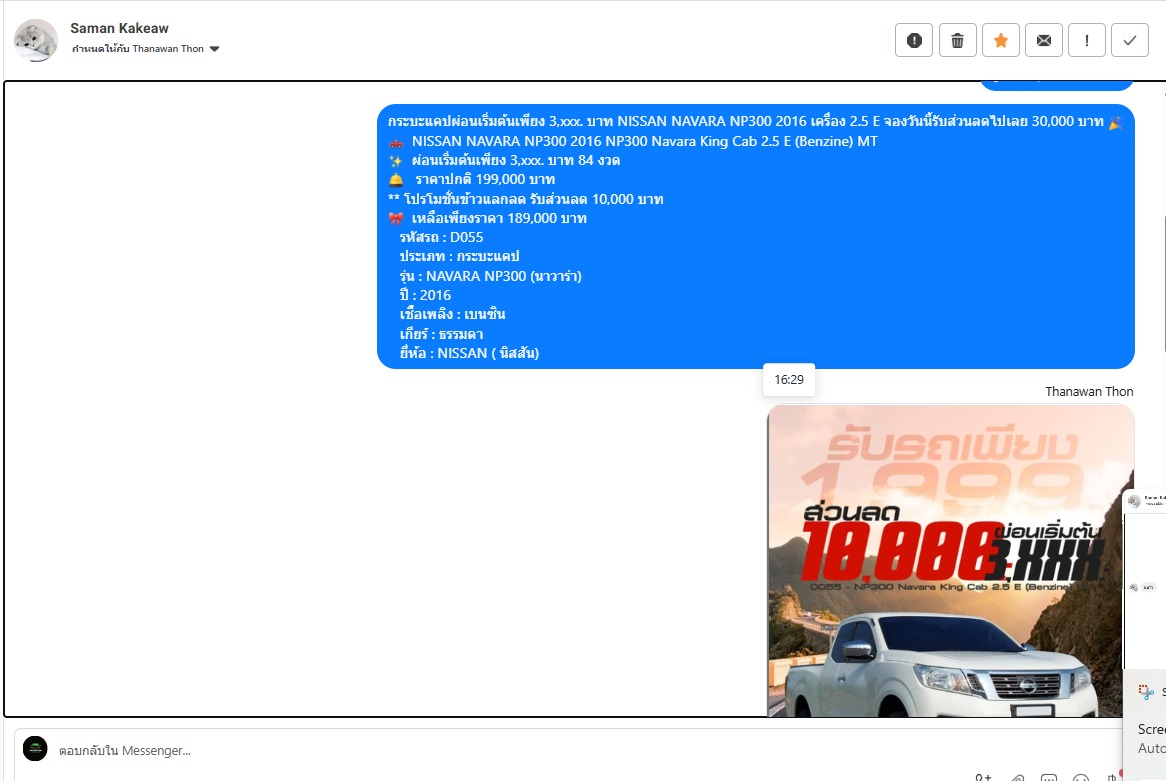The image size is (1166, 781).
Task: Click the โปรโมชั่นข้าวแลกลด รับส่วนลด 10,000 line
Action: [x=526, y=199]
